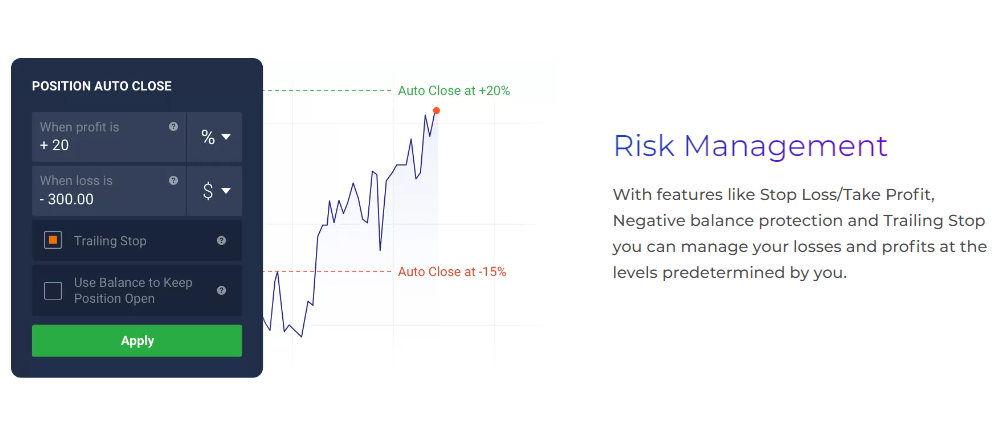Open the profit unit % dropdown
Image resolution: width=998 pixels, height=426 pixels.
[x=215, y=137]
